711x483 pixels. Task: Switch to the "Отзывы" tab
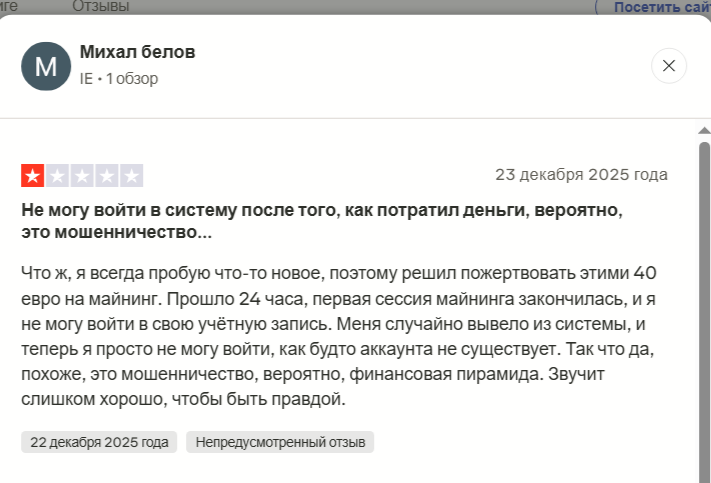pos(100,7)
